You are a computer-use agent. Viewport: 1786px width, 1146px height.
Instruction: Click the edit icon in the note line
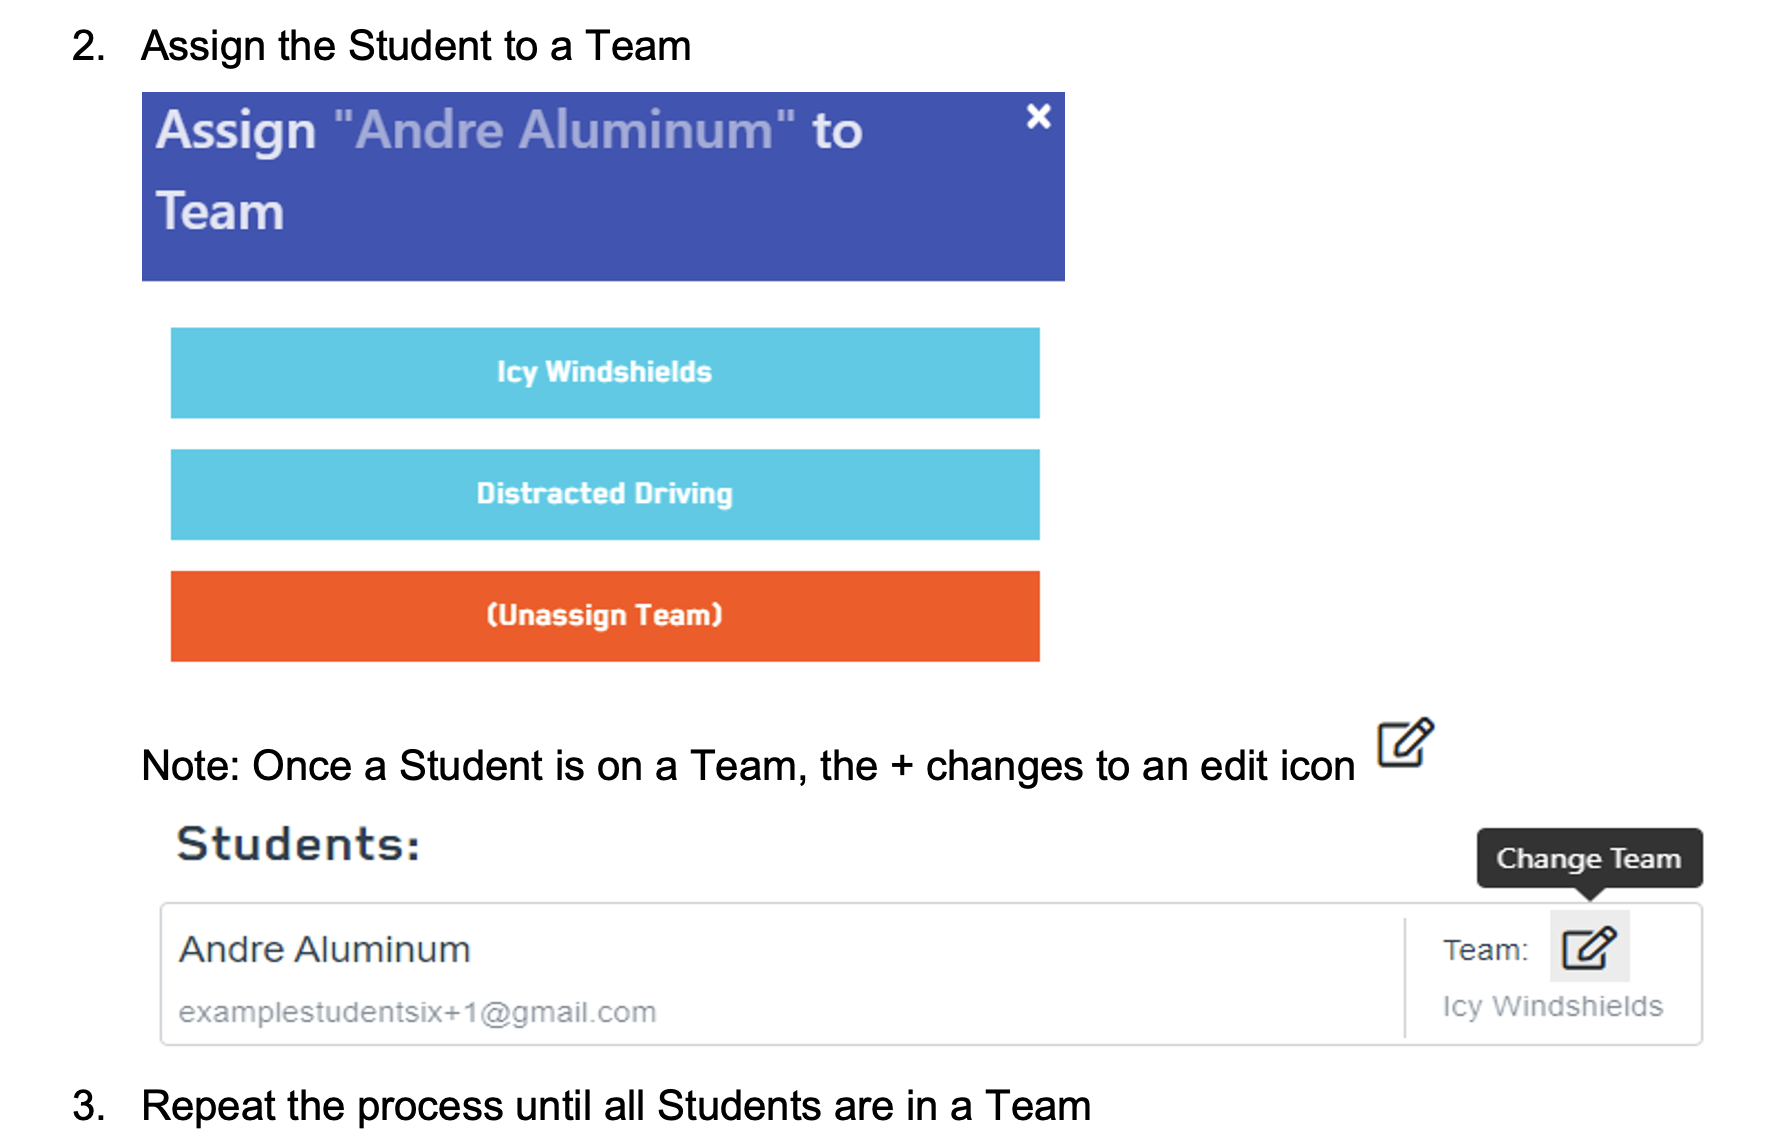[1405, 743]
